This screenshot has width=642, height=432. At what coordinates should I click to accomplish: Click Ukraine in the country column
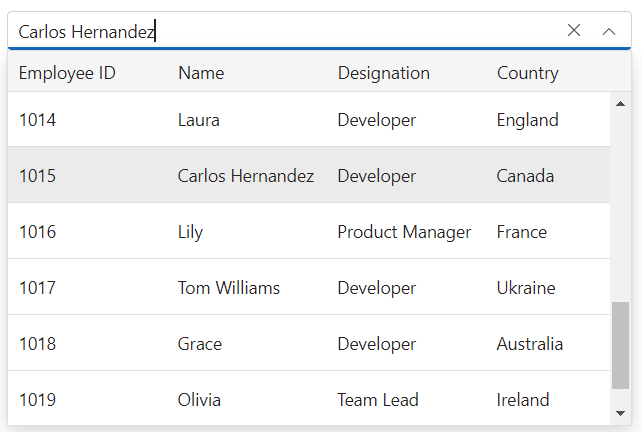(526, 288)
